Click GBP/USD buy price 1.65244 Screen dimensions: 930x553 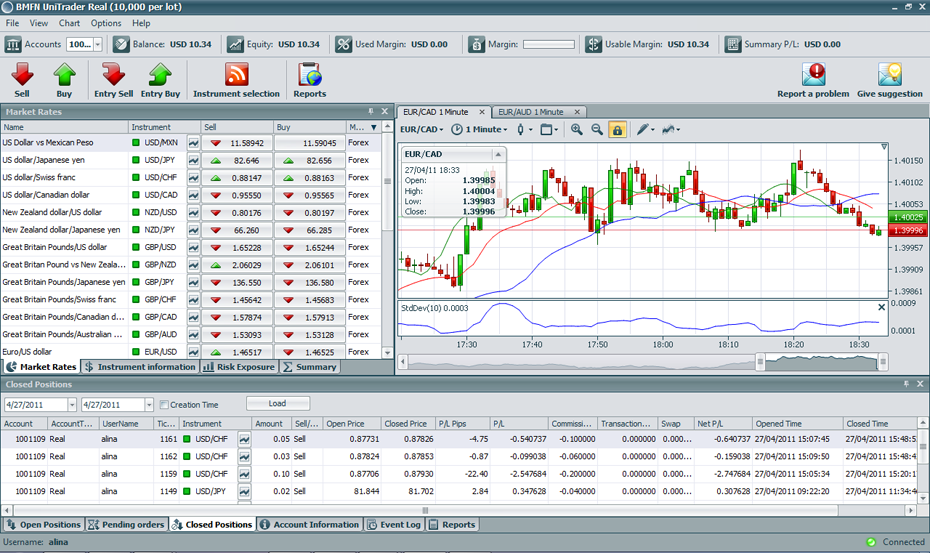pos(309,247)
